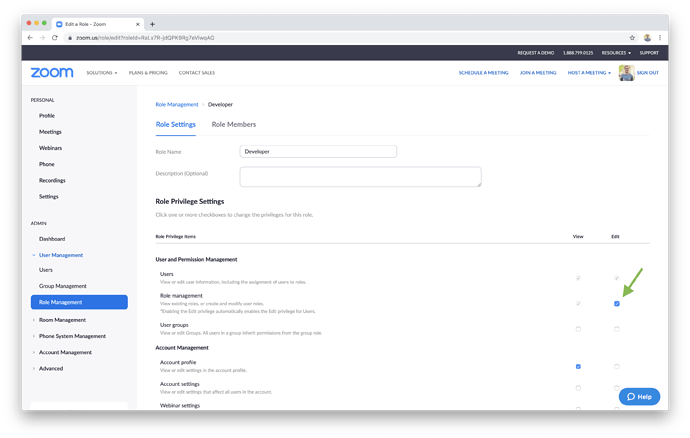
Task: Open the Resources dropdown
Action: pos(616,53)
